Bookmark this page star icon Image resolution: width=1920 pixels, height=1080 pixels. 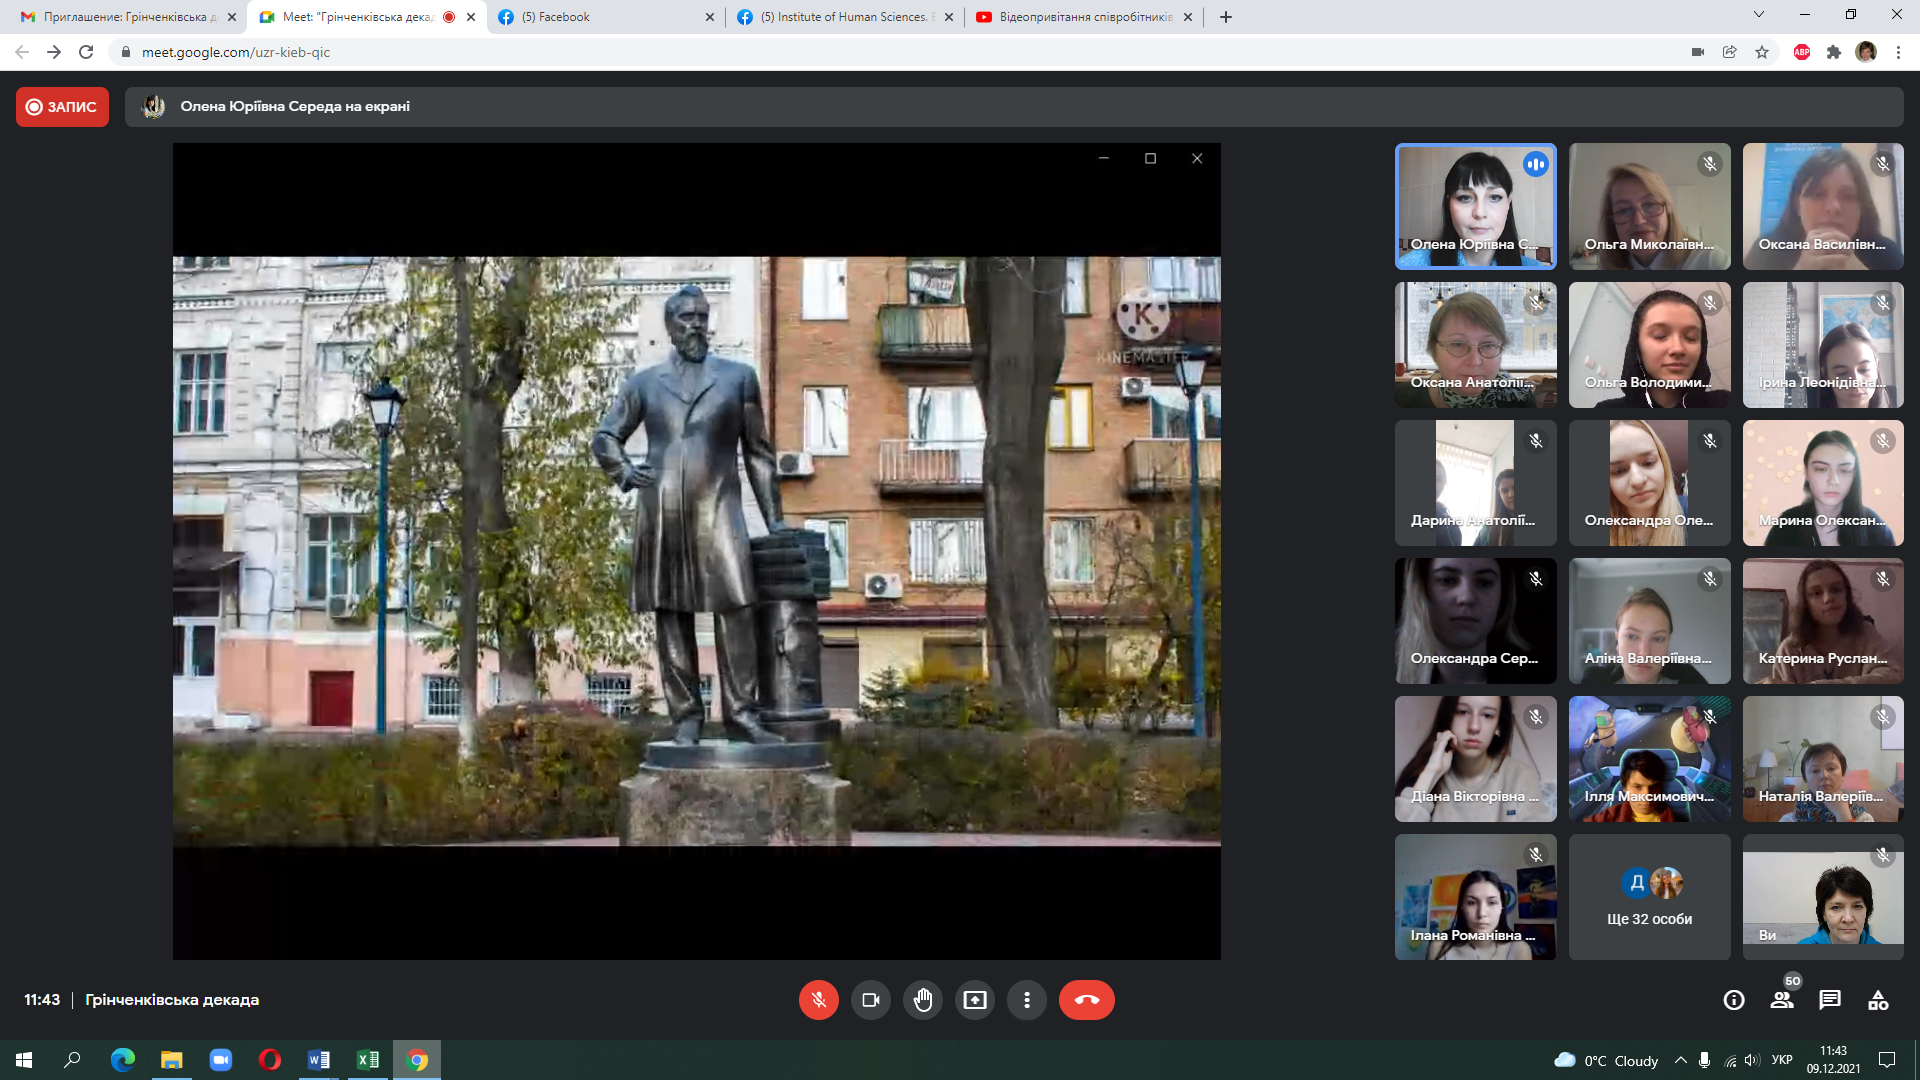(x=1762, y=52)
